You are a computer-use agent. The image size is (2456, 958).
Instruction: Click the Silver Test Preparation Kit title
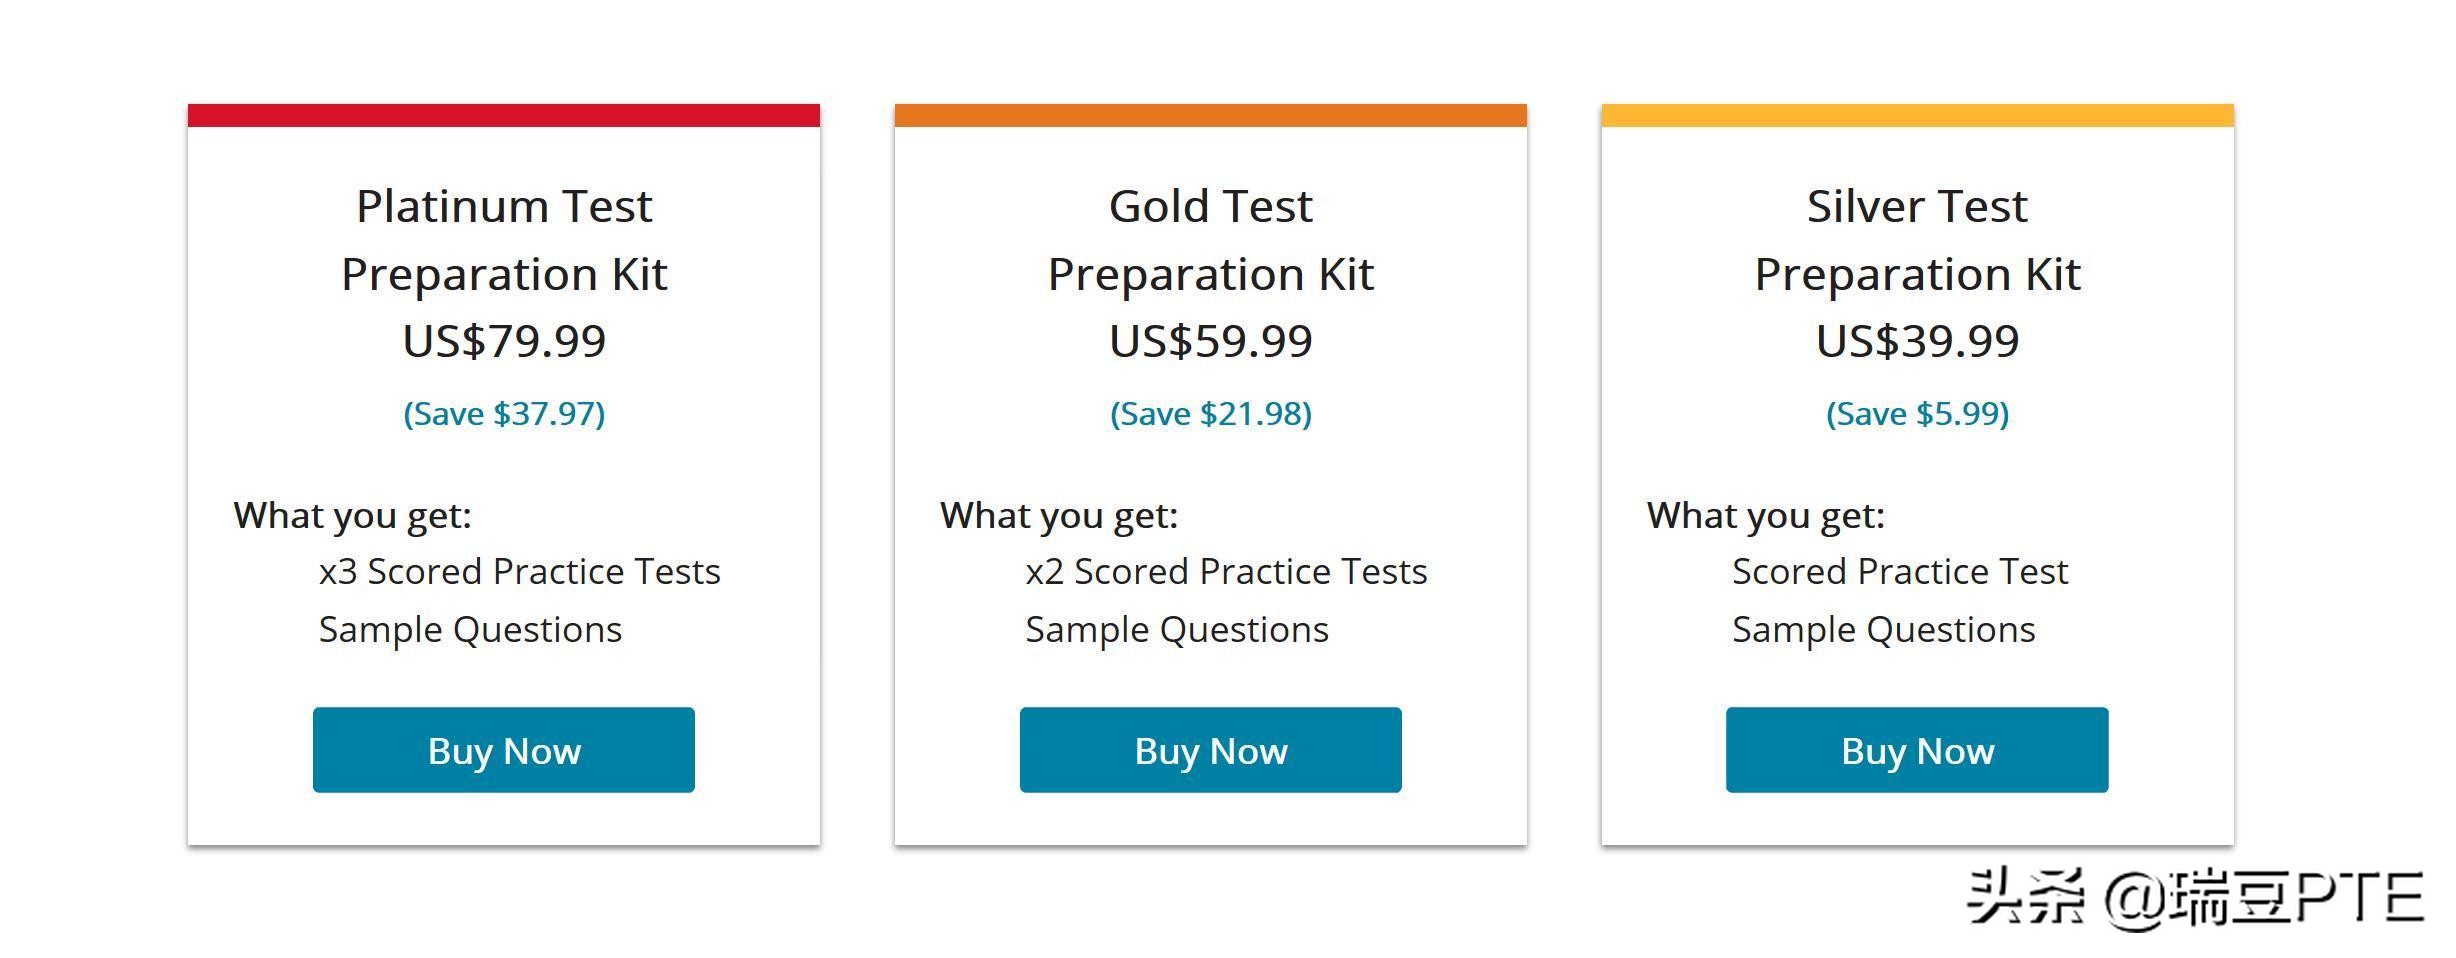pyautogui.click(x=1917, y=240)
